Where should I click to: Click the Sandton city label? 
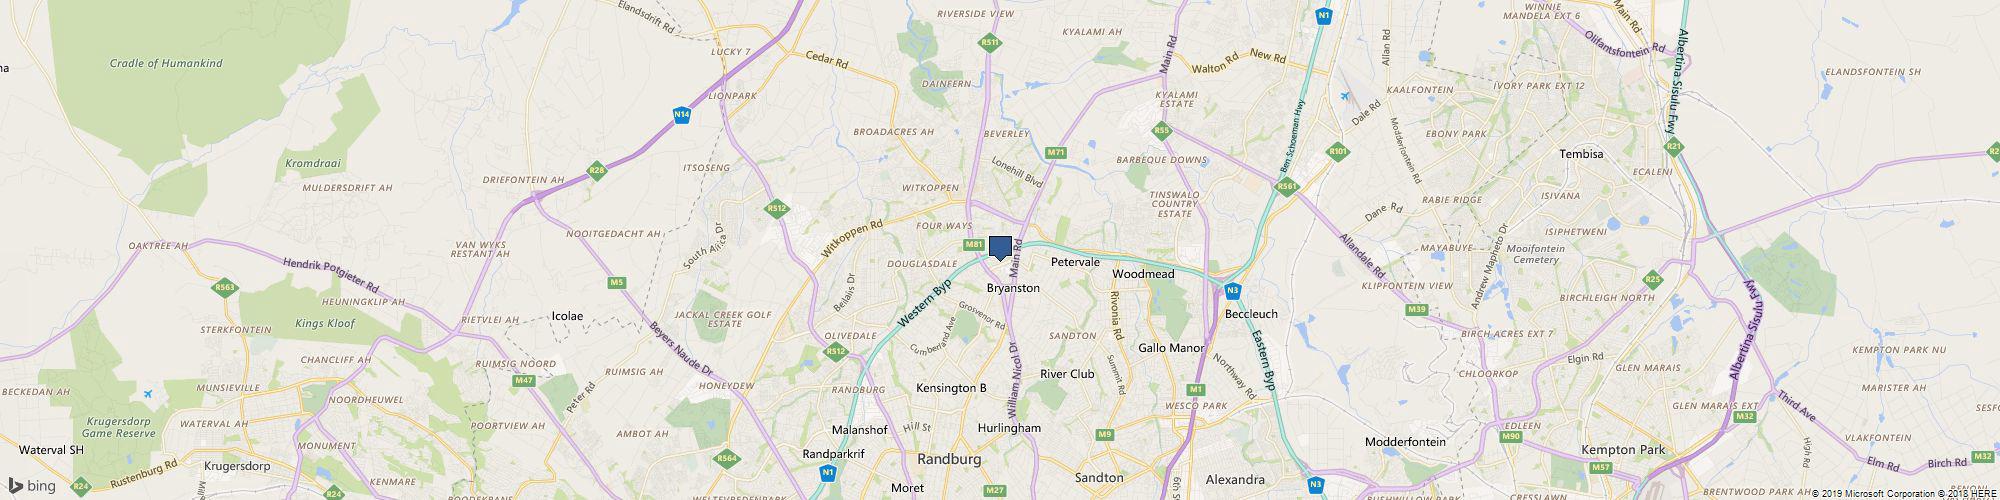point(1098,478)
